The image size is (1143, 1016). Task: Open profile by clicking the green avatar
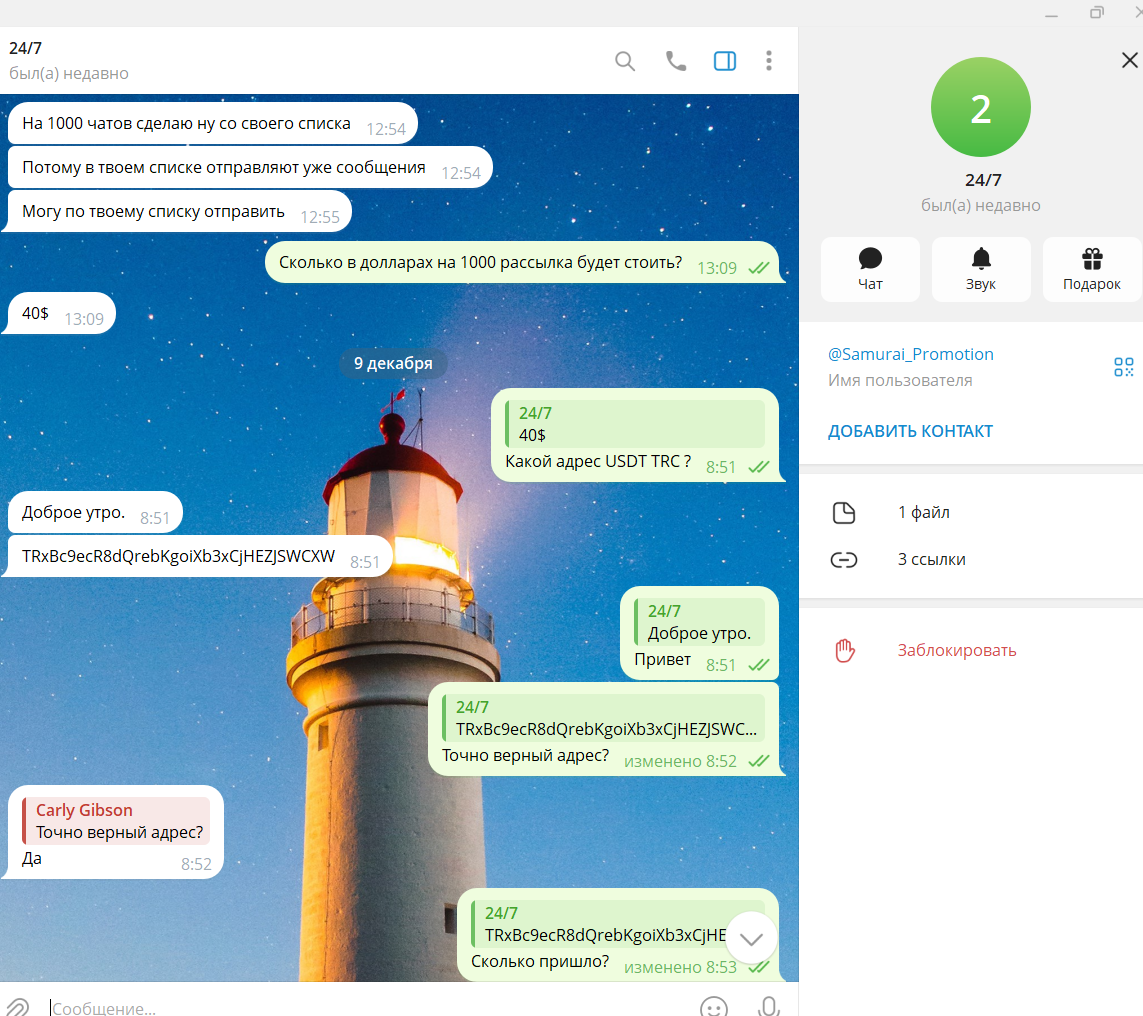click(x=980, y=107)
